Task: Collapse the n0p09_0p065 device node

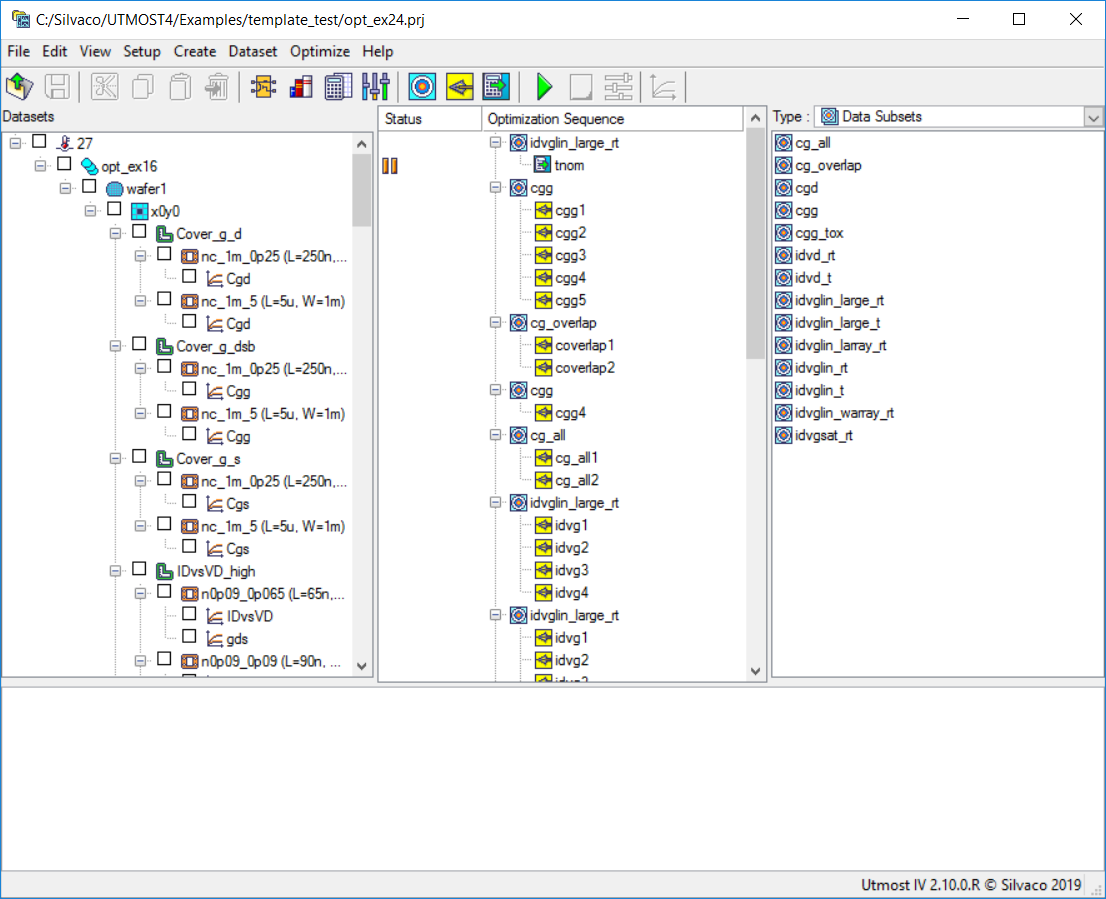Action: (140, 594)
